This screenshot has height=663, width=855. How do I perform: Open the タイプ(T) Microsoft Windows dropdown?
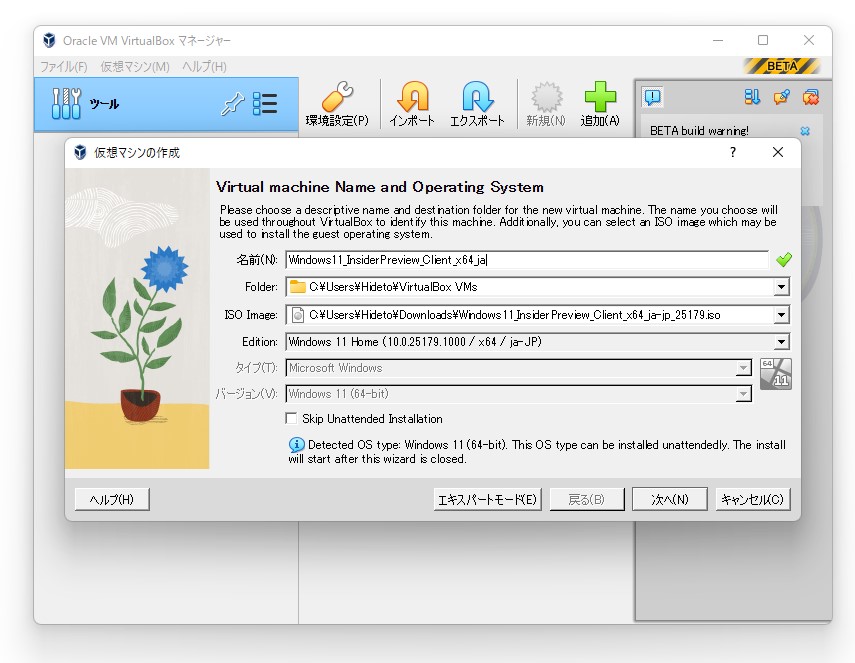(x=519, y=368)
